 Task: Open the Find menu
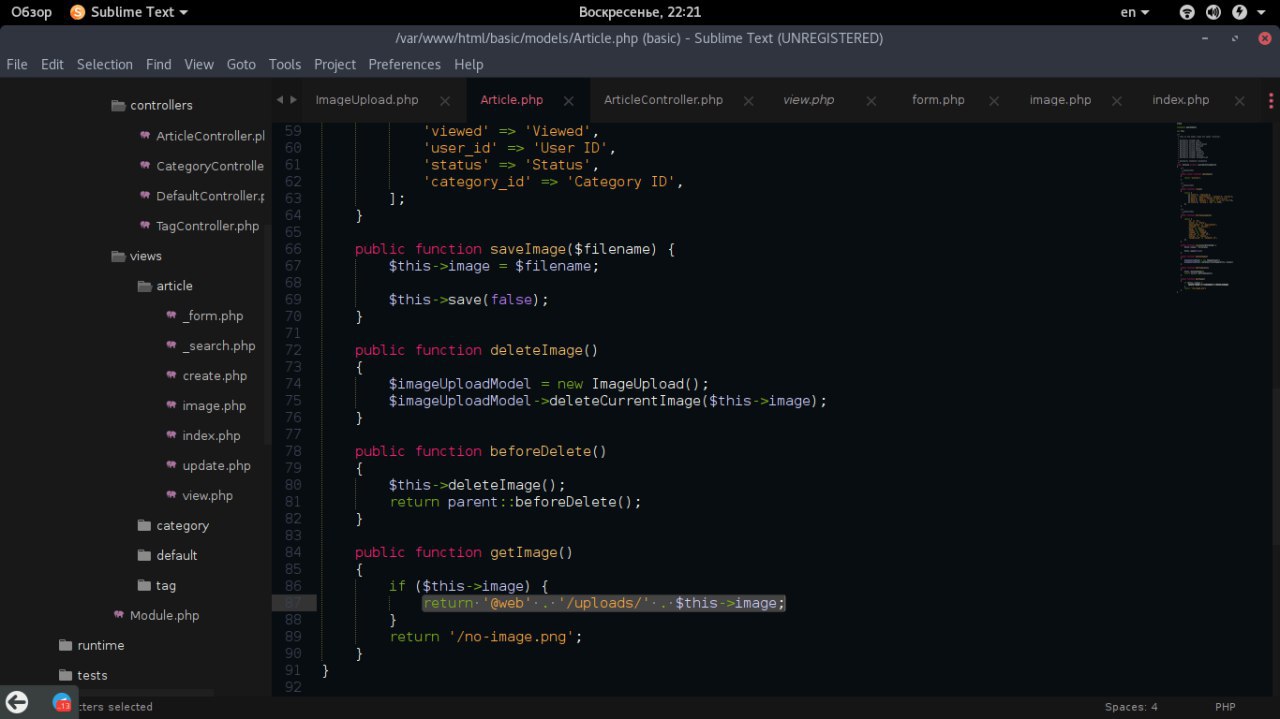(x=159, y=64)
